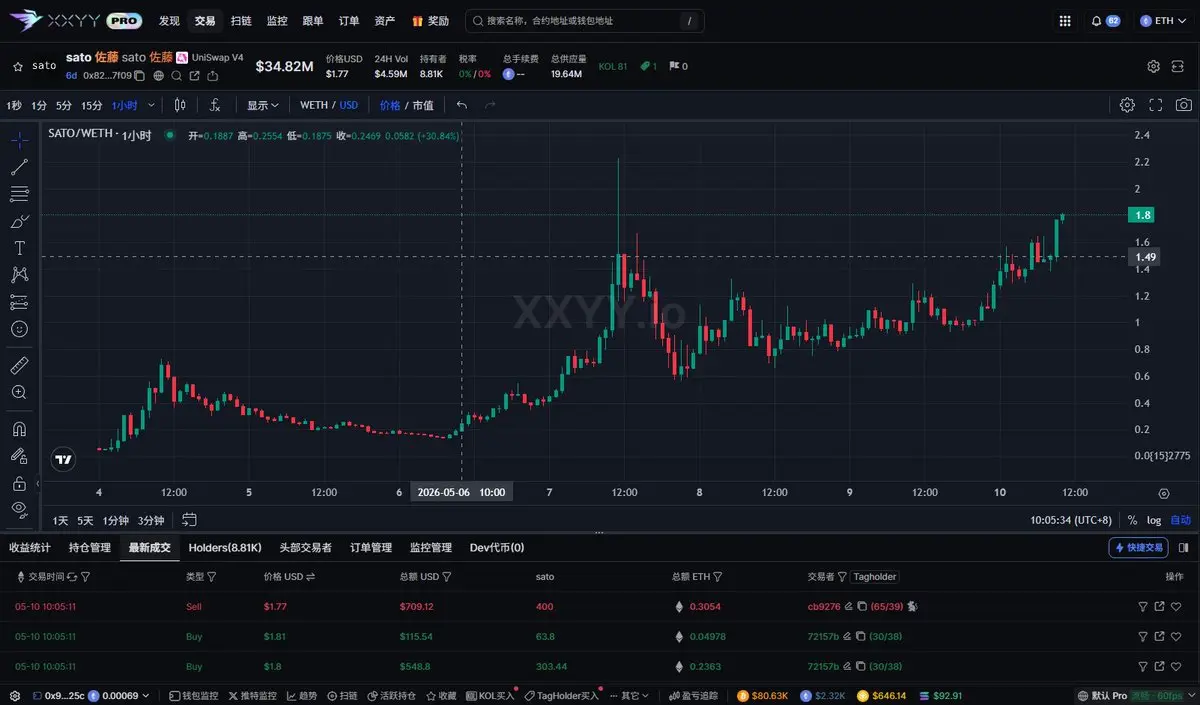Filter by 交易时间 funnel icon

click(x=85, y=577)
